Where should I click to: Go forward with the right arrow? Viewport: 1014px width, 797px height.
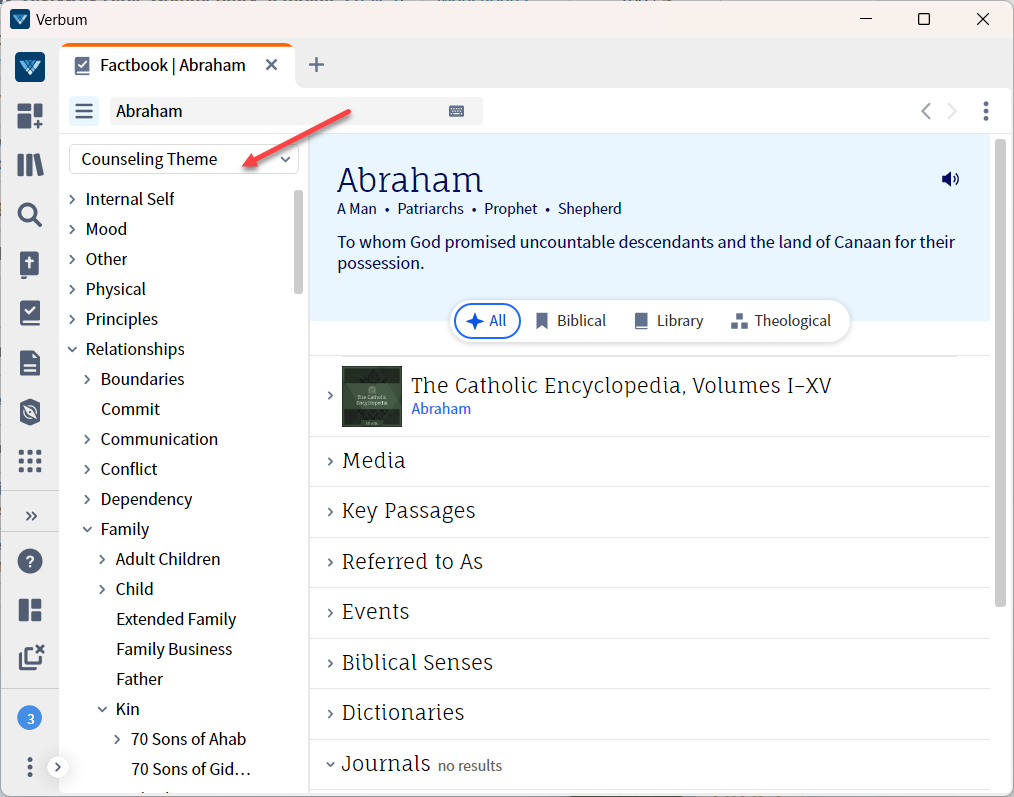[952, 111]
